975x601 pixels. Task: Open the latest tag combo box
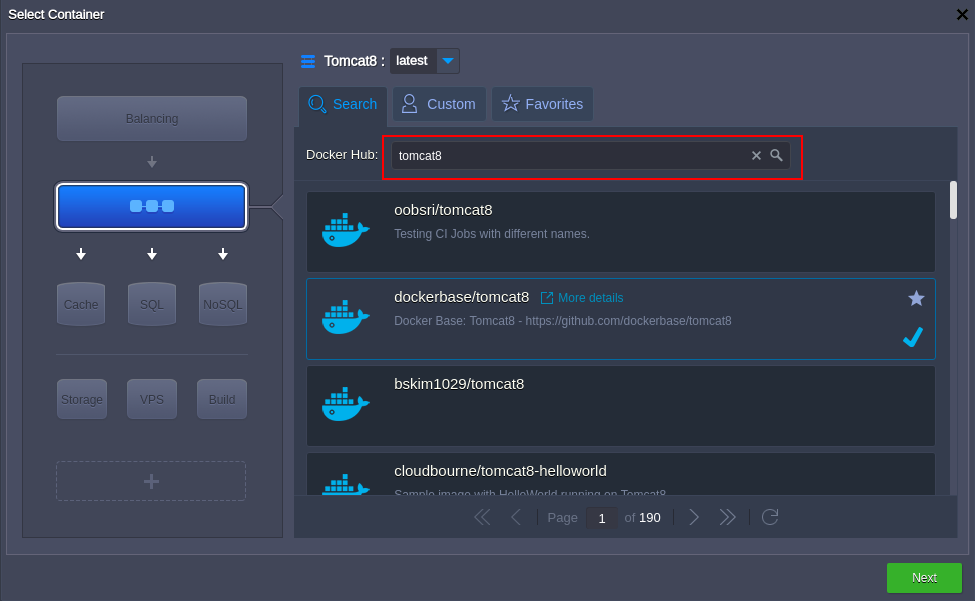425,61
